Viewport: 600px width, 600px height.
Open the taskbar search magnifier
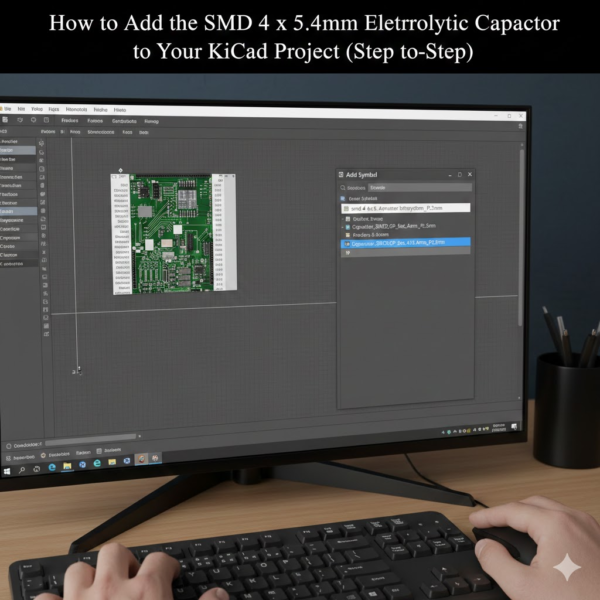click(21, 470)
